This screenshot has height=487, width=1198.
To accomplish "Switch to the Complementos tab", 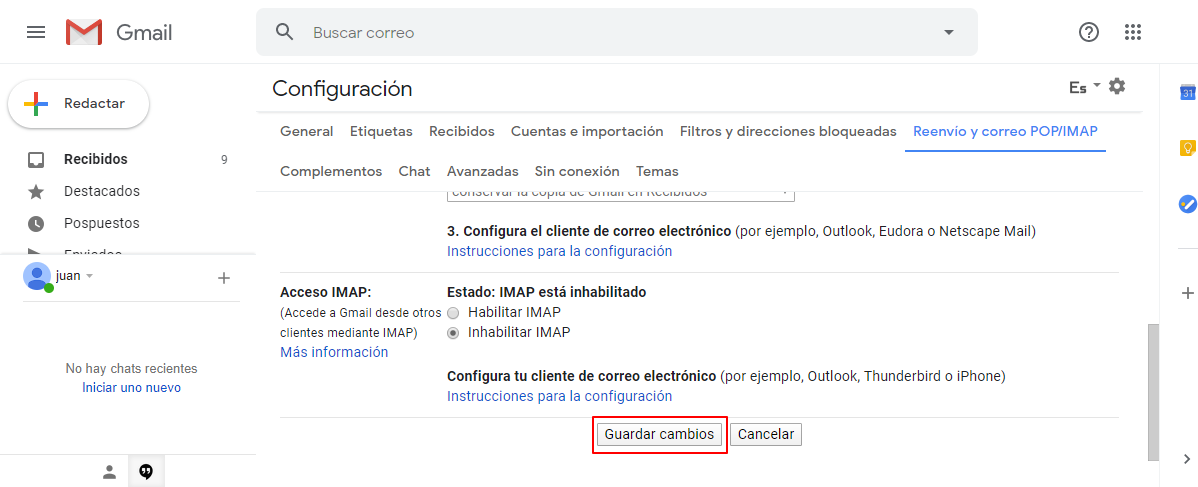I will (331, 171).
